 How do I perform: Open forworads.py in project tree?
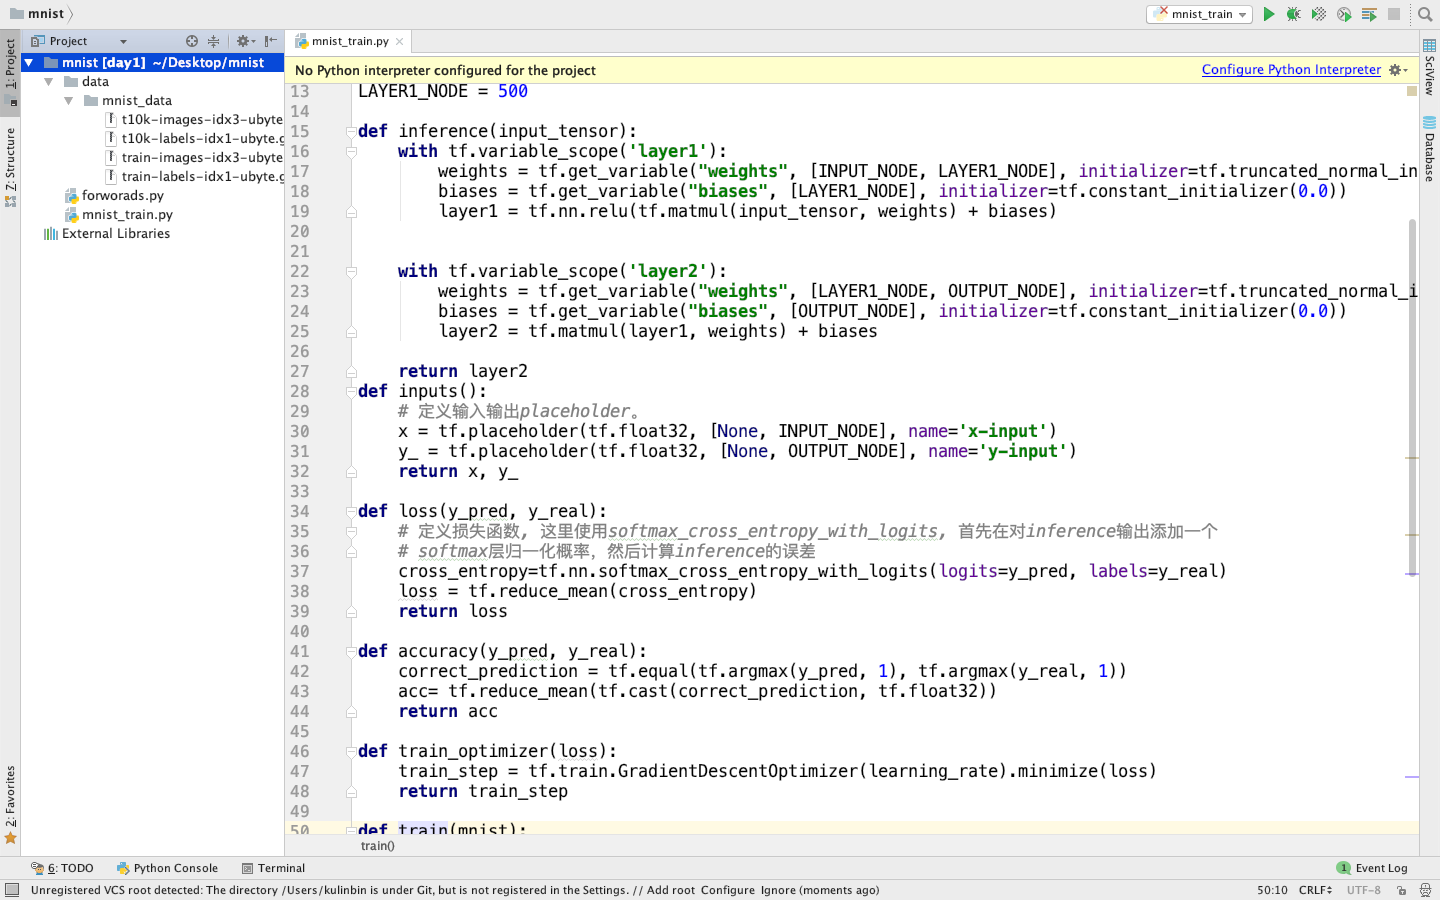point(114,196)
